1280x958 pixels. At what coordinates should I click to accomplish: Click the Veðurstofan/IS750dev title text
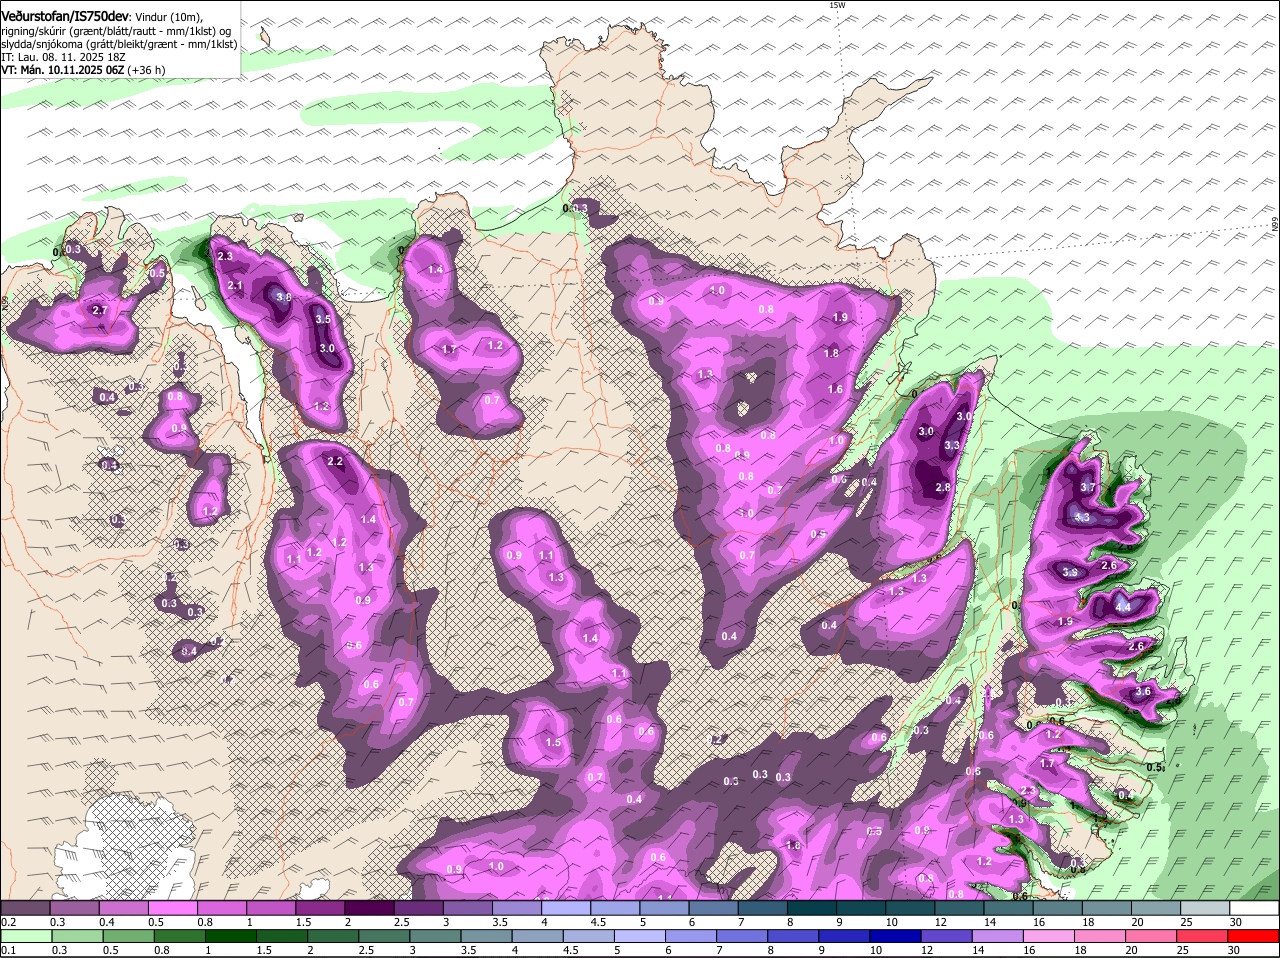pos(65,16)
